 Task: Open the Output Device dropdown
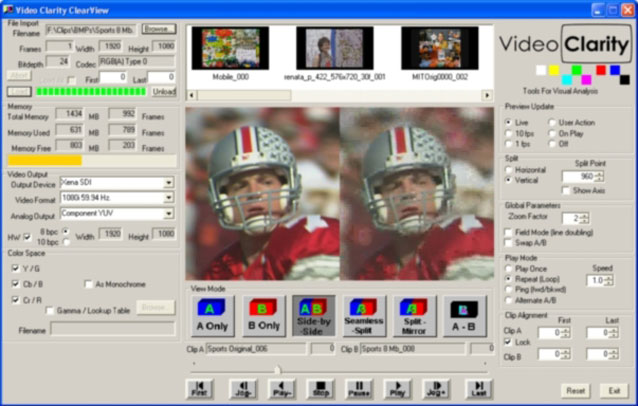[168, 183]
